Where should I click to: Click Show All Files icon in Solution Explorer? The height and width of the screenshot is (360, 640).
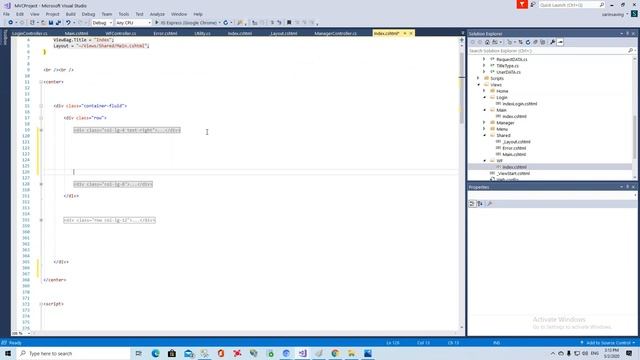pos(542,42)
